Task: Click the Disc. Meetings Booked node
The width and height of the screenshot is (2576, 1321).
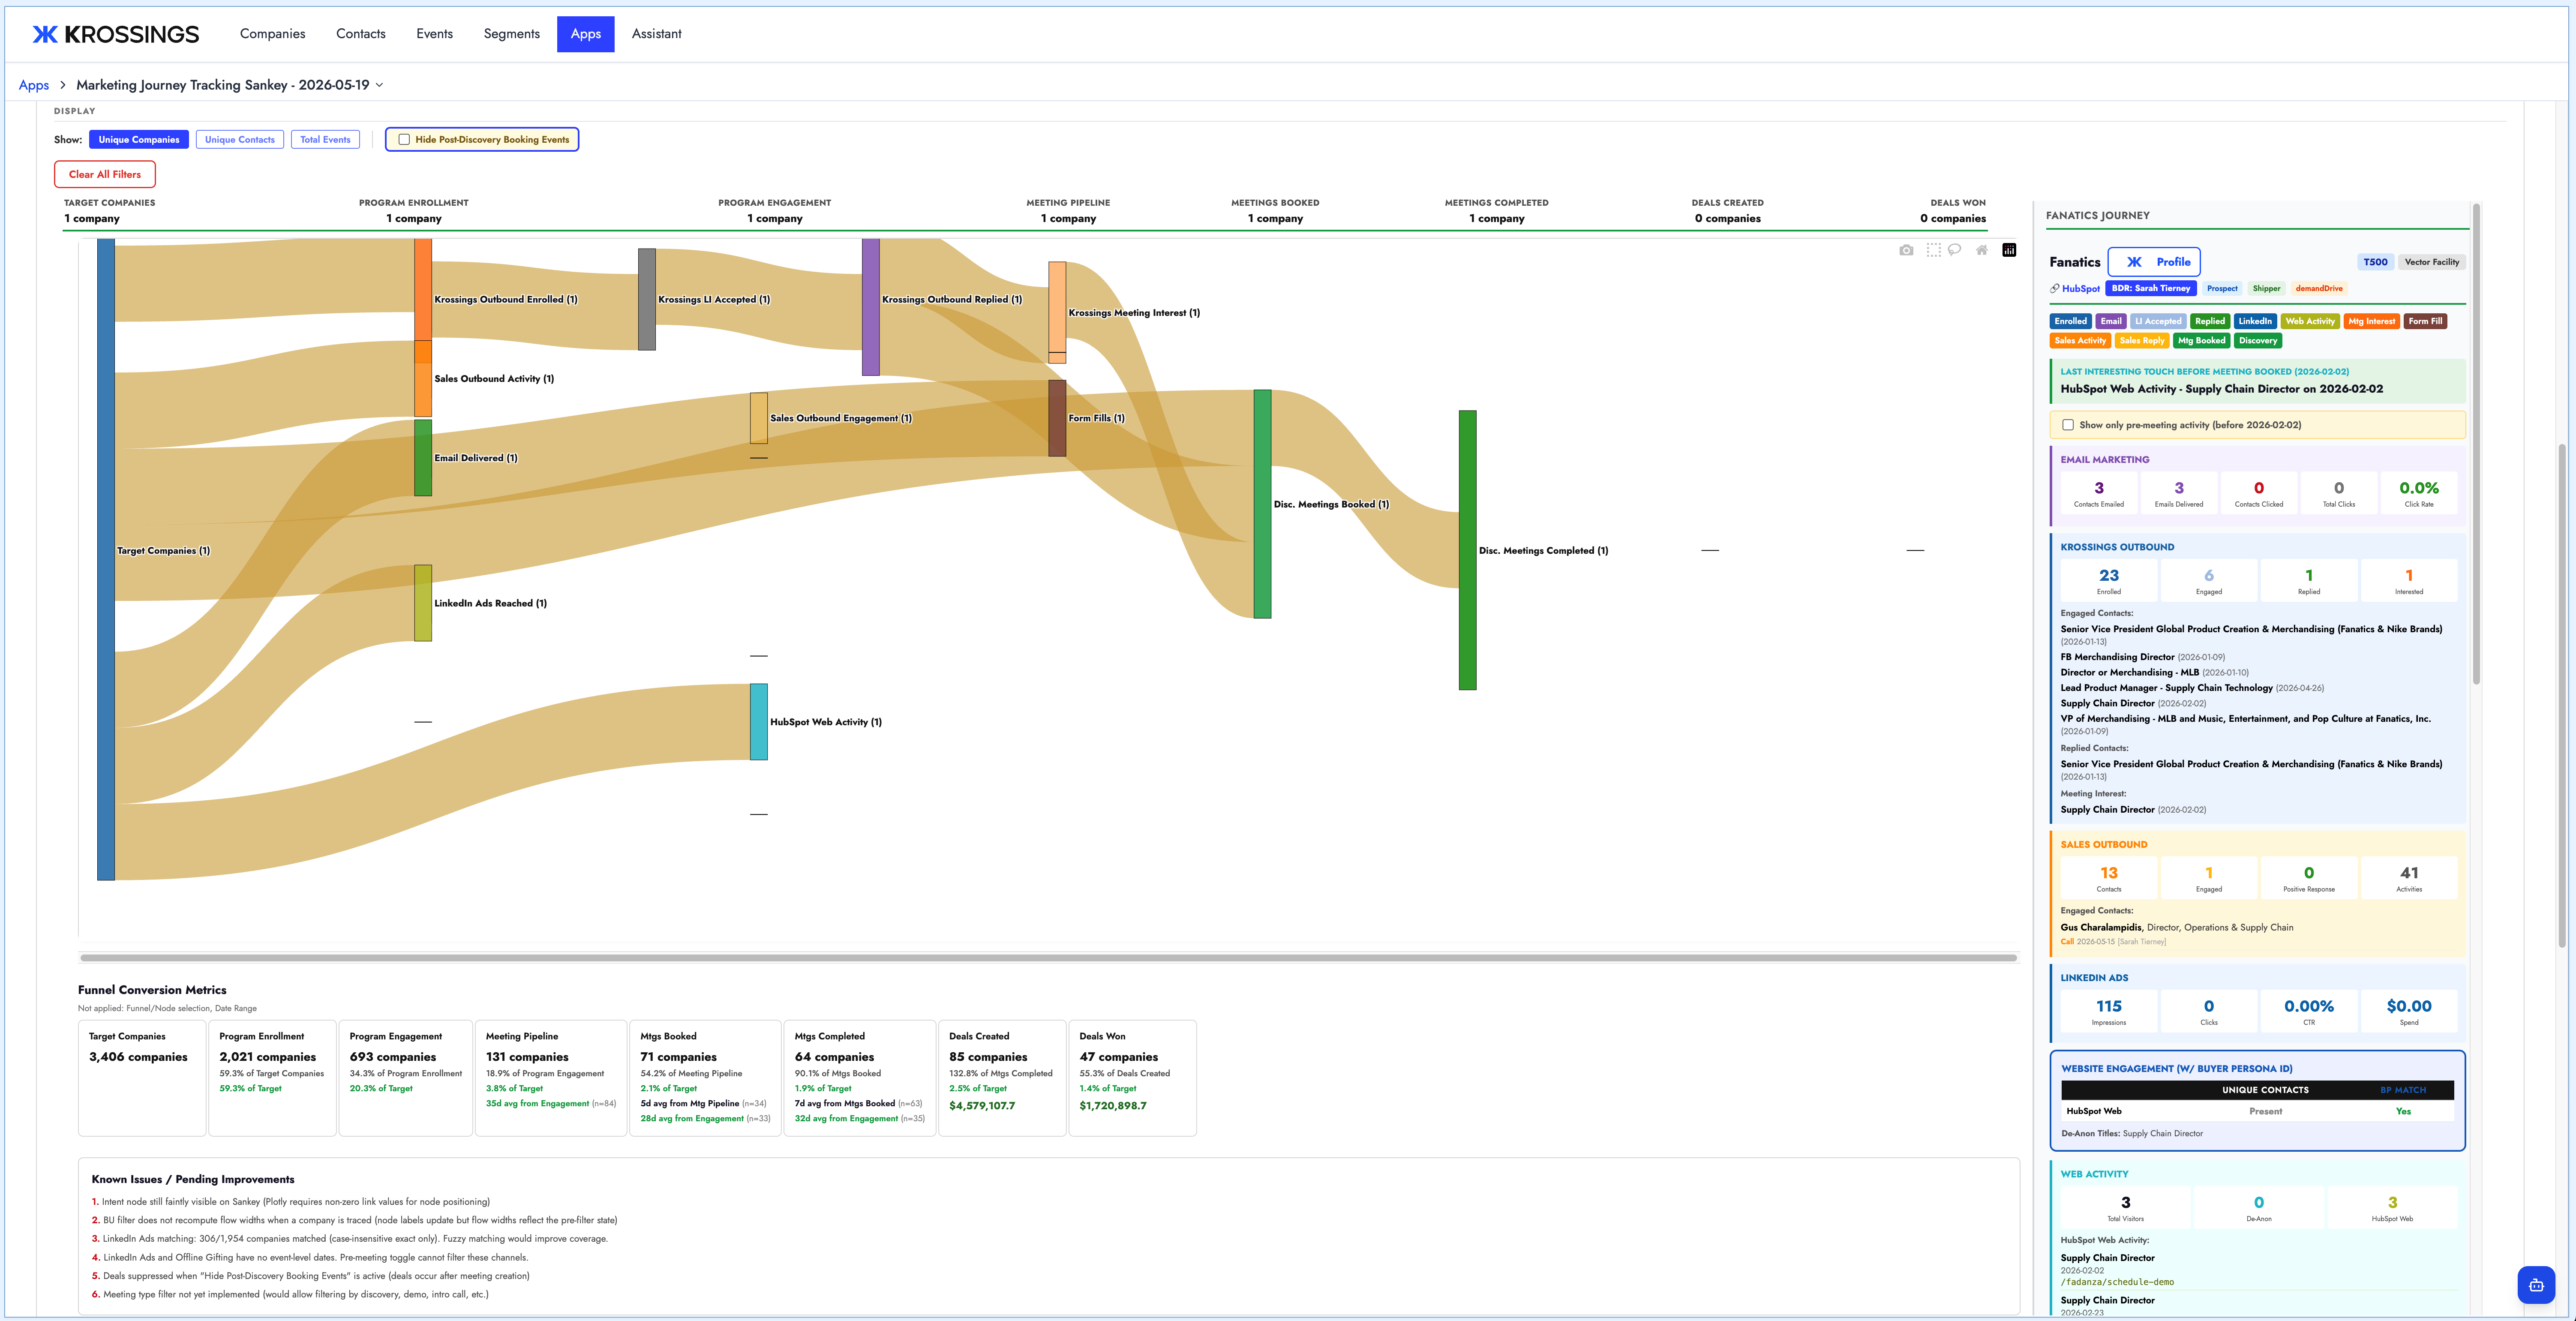Action: [x=1263, y=504]
